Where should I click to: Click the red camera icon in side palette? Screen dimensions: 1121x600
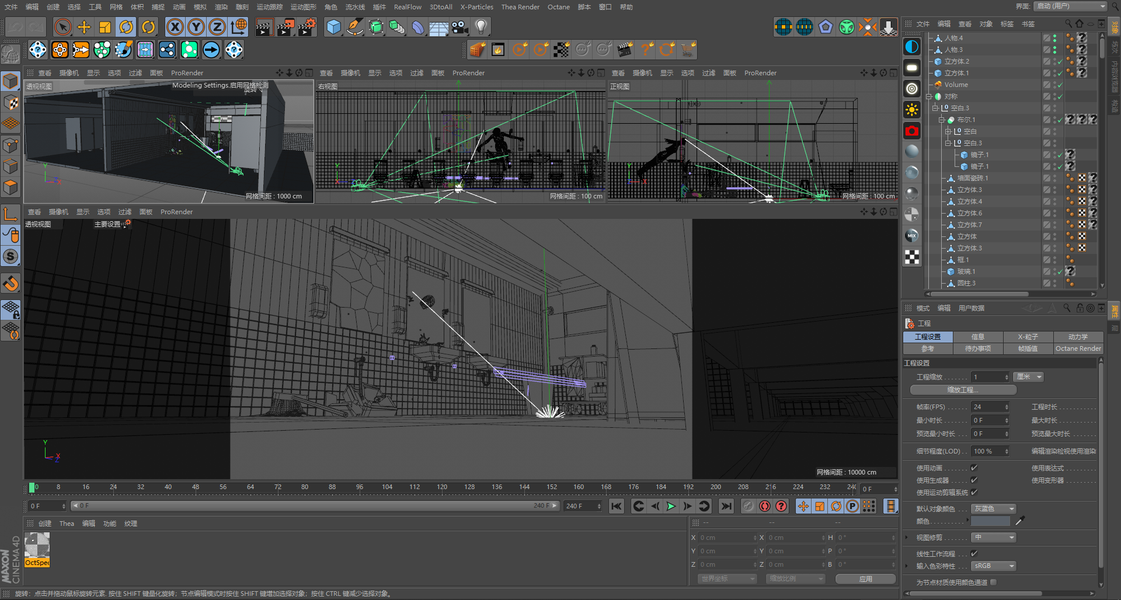(912, 131)
